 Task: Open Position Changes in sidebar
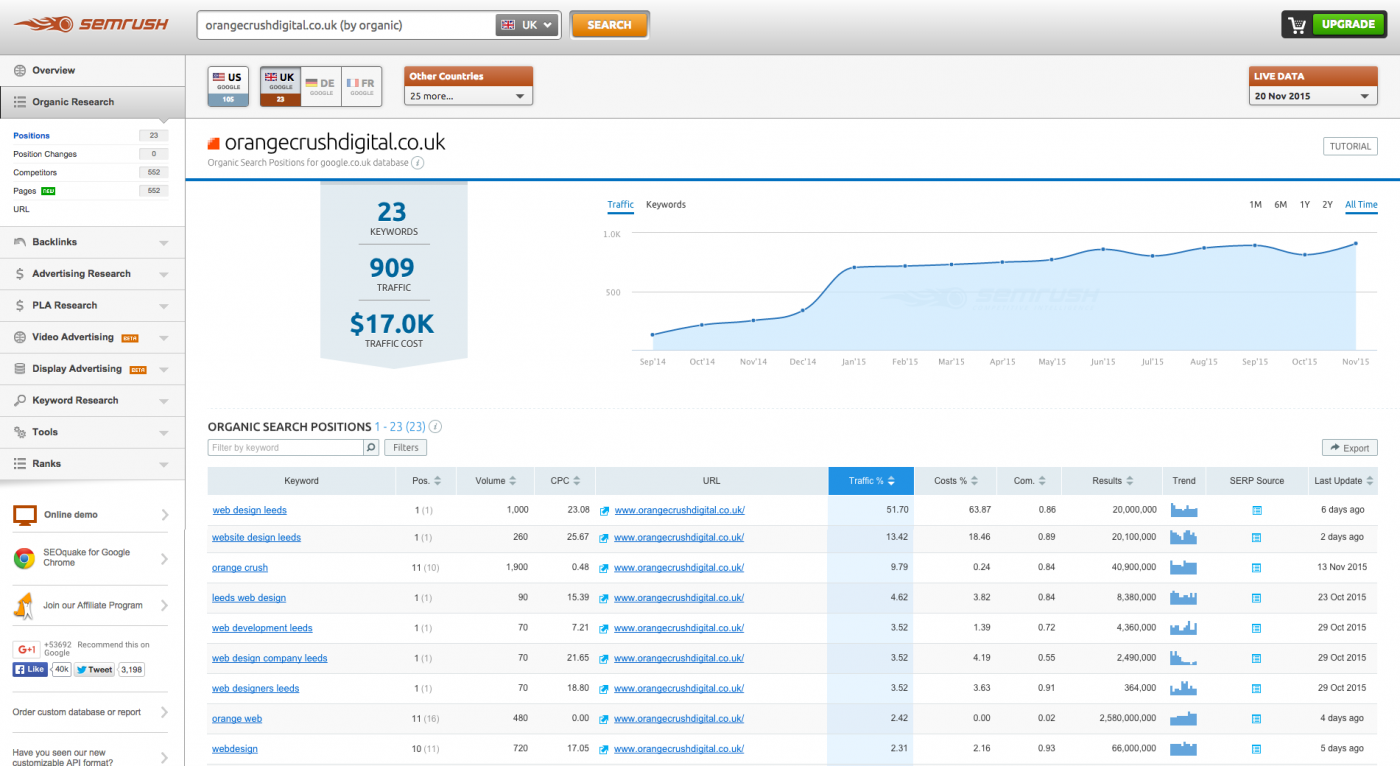point(45,154)
